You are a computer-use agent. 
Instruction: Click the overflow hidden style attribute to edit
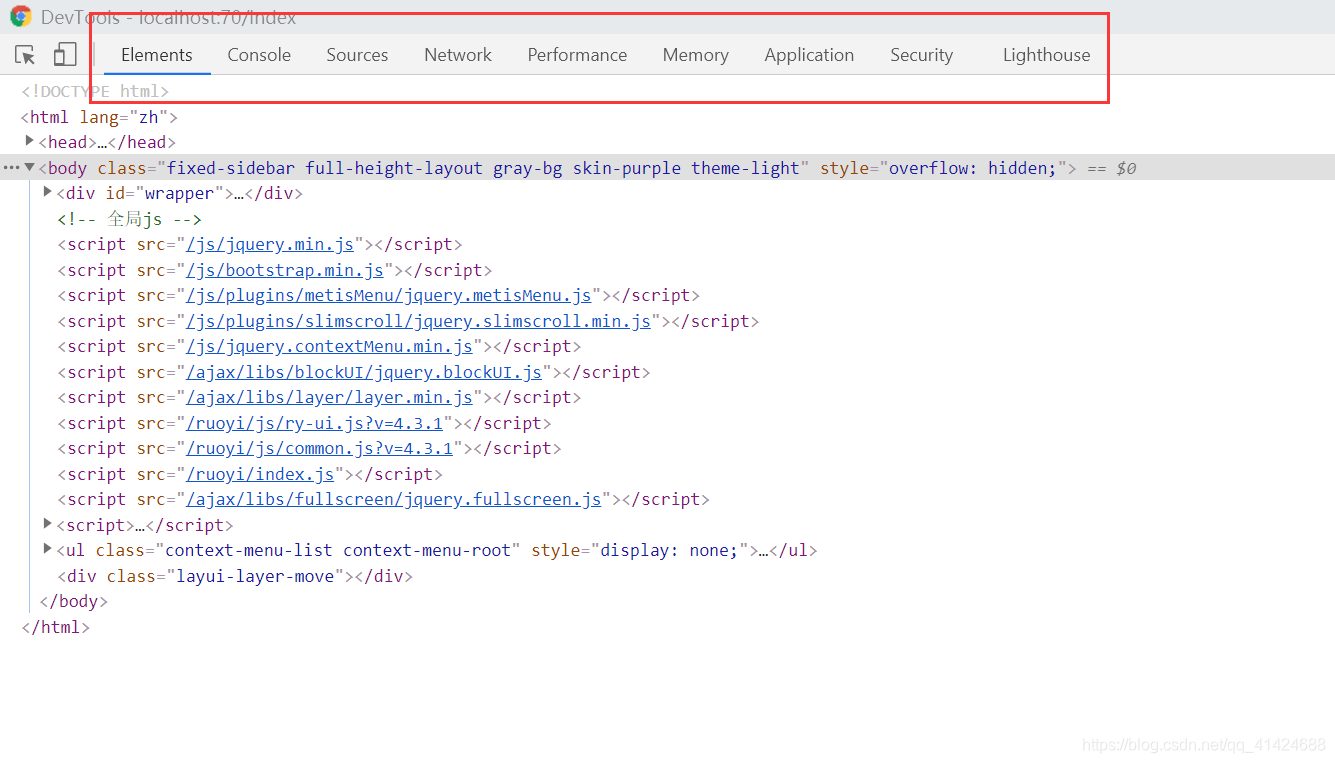point(970,167)
